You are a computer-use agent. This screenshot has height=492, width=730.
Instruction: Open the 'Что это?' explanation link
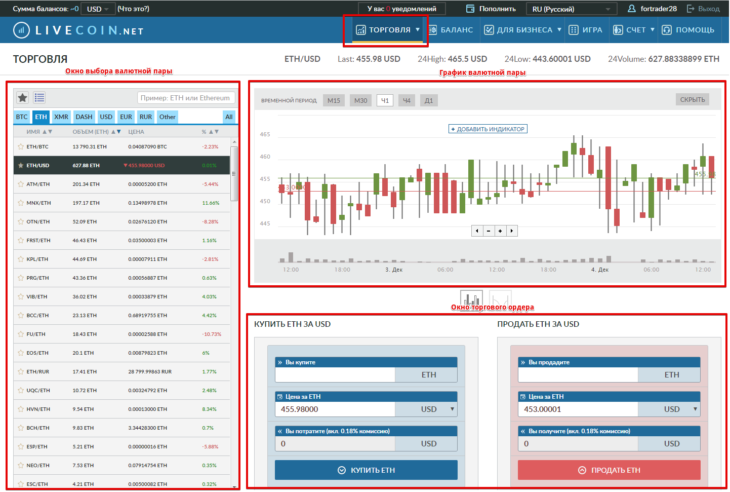pyautogui.click(x=133, y=8)
